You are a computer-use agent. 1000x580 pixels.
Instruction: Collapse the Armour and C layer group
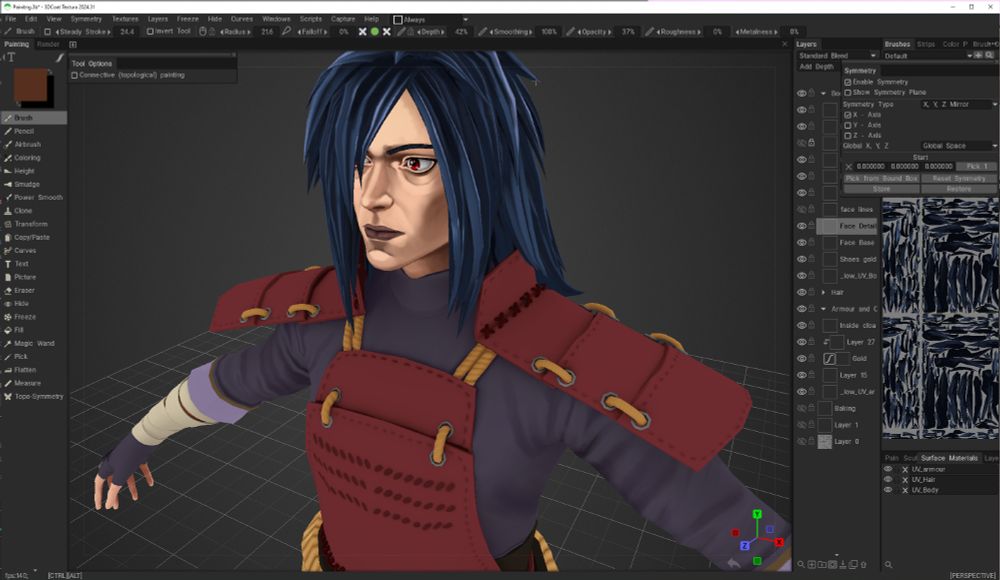tap(823, 309)
